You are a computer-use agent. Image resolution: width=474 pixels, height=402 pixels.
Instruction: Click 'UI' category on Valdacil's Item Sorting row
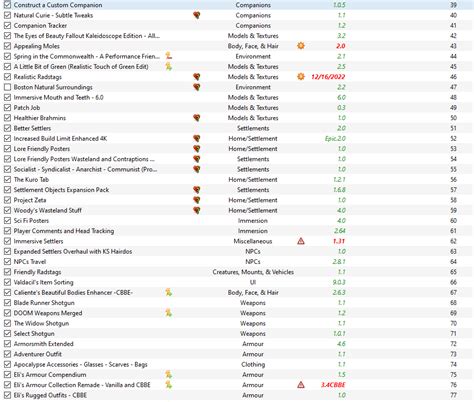253,282
